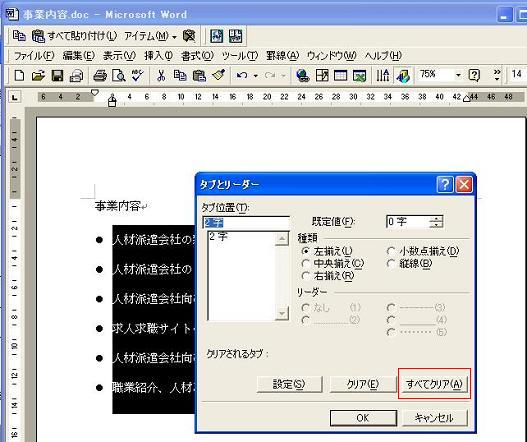Open the Undo history dropdown arrow

[x=256, y=76]
